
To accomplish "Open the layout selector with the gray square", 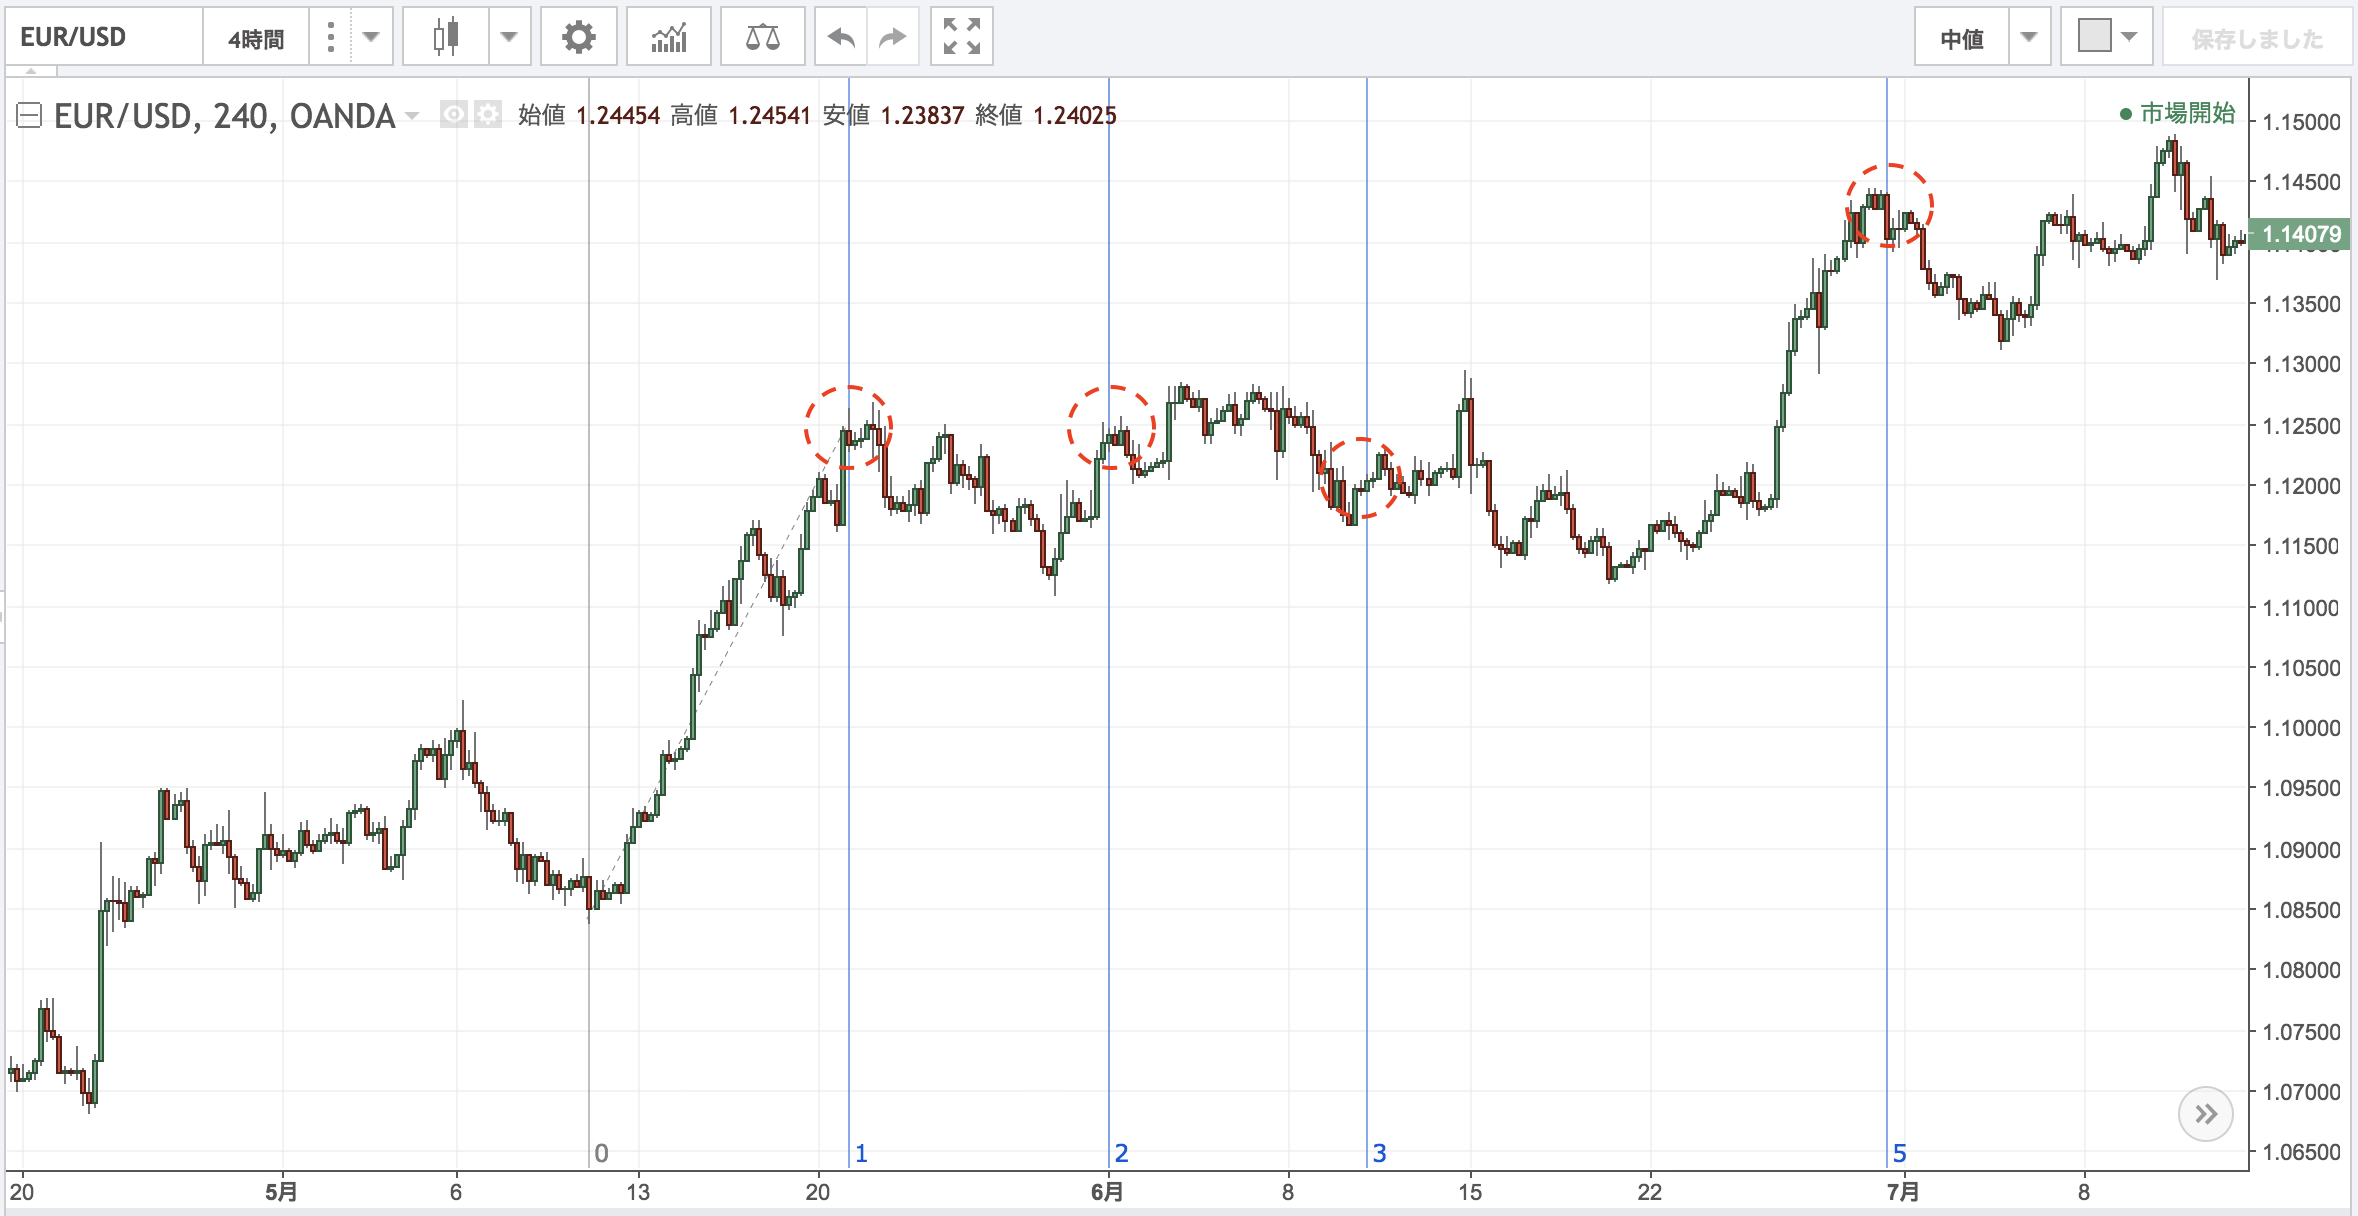I will (x=2106, y=38).
